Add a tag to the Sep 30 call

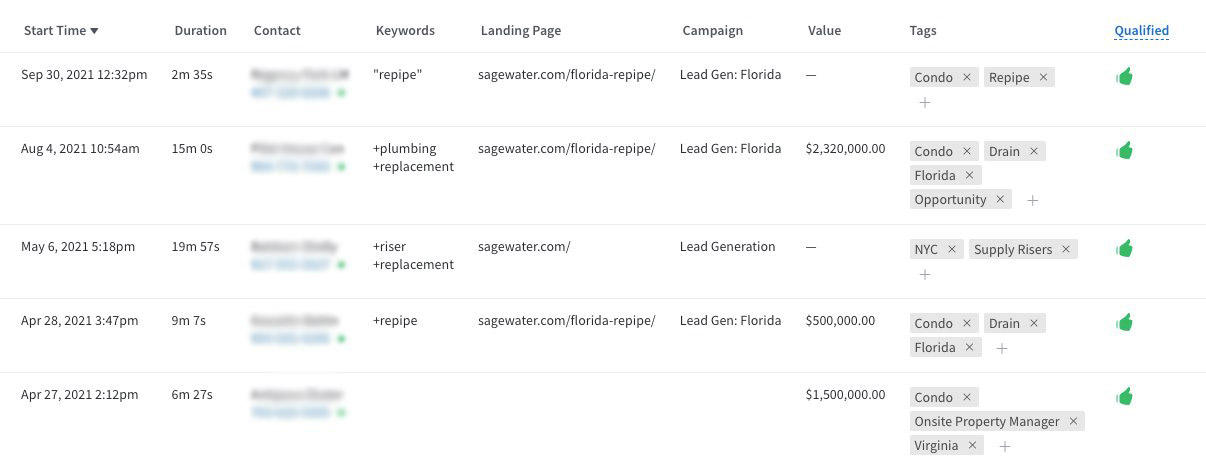click(925, 102)
